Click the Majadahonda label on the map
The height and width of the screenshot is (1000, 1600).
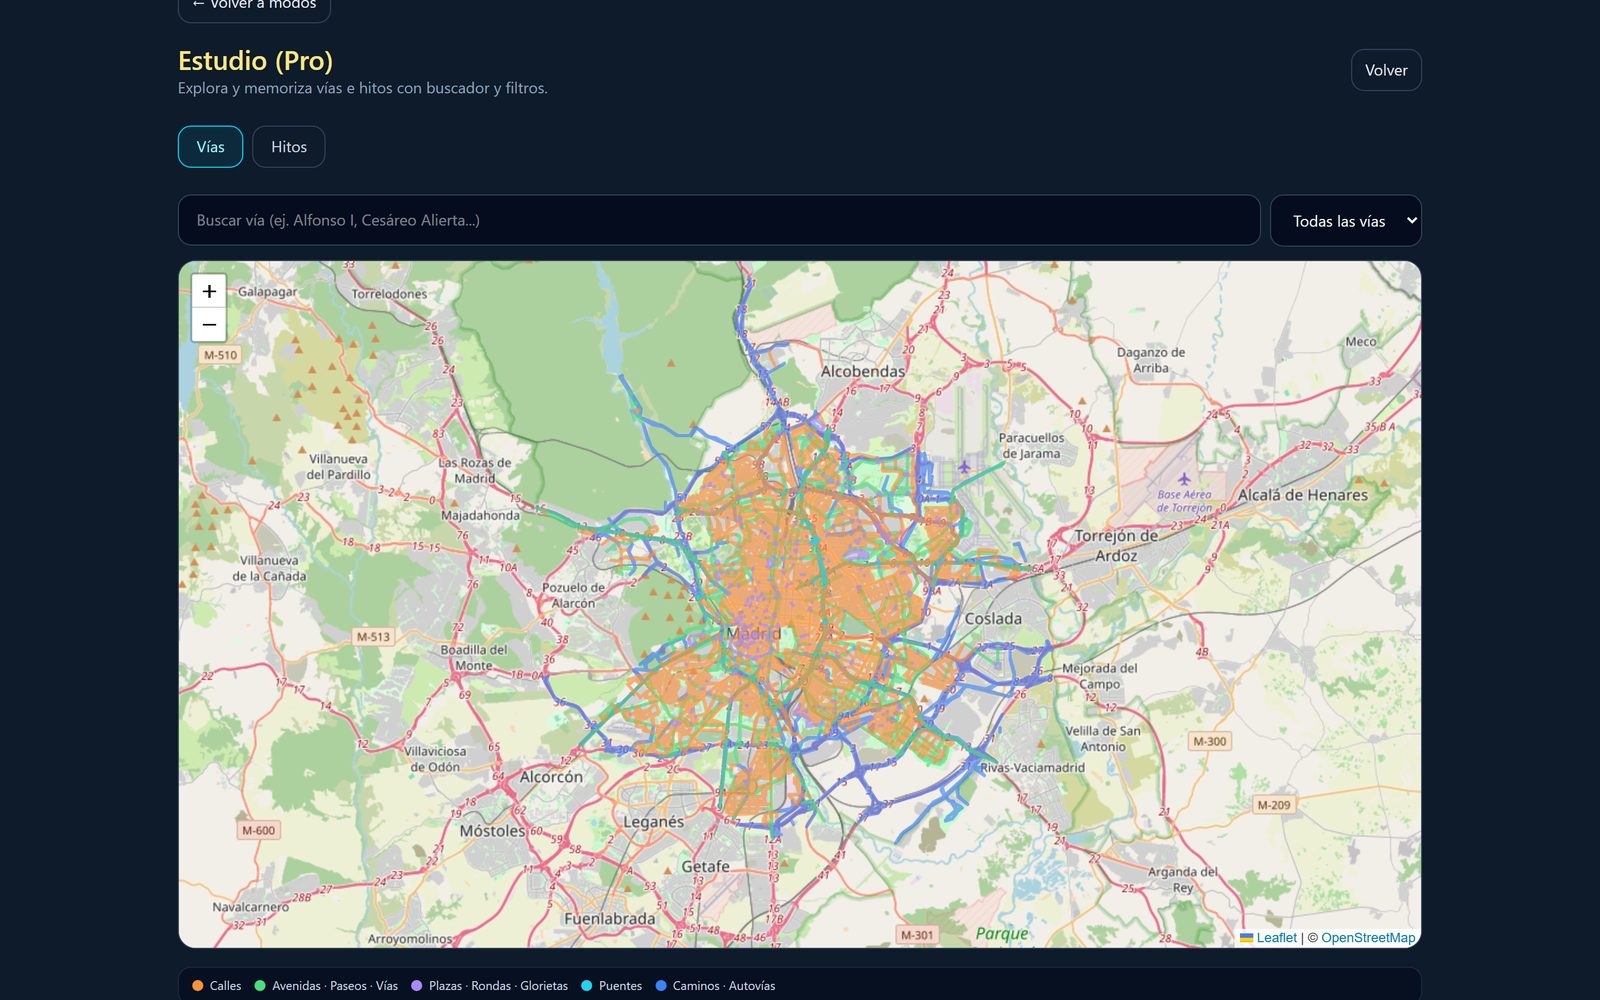click(481, 516)
